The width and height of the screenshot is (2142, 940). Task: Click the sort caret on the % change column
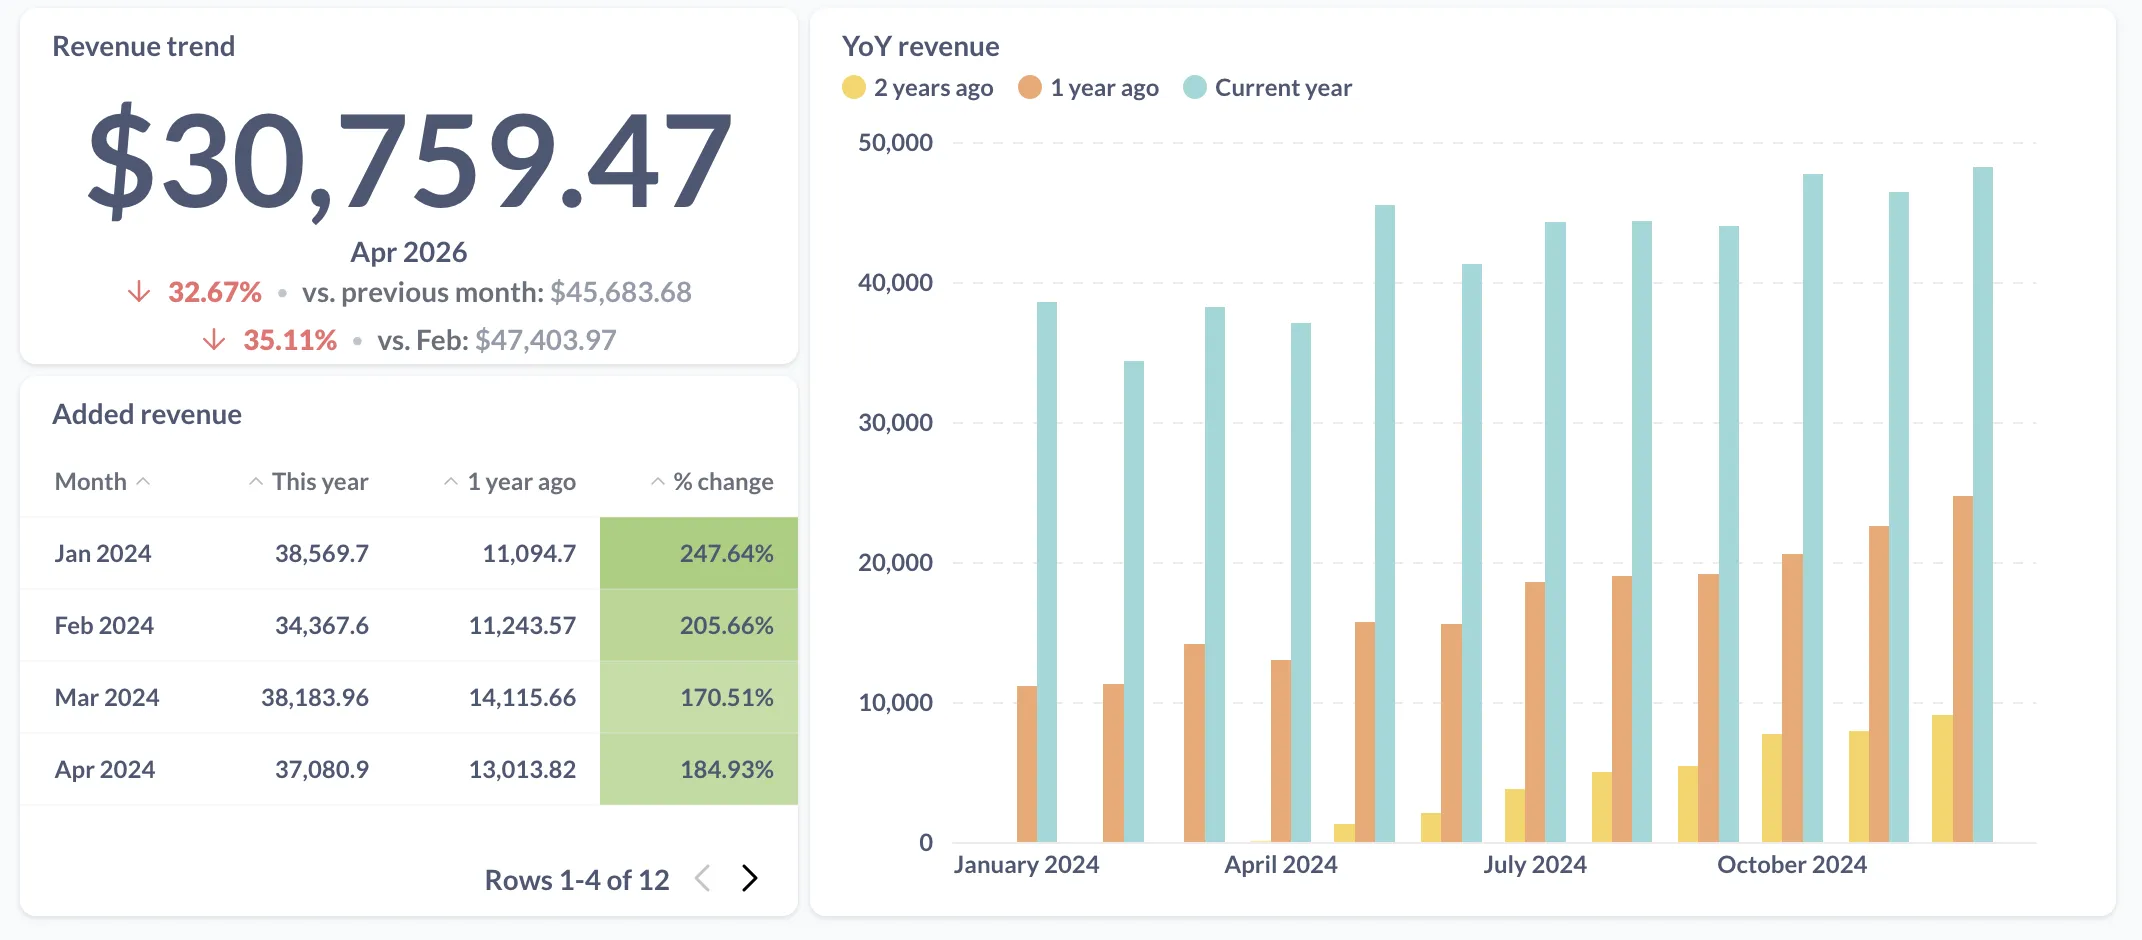click(658, 480)
